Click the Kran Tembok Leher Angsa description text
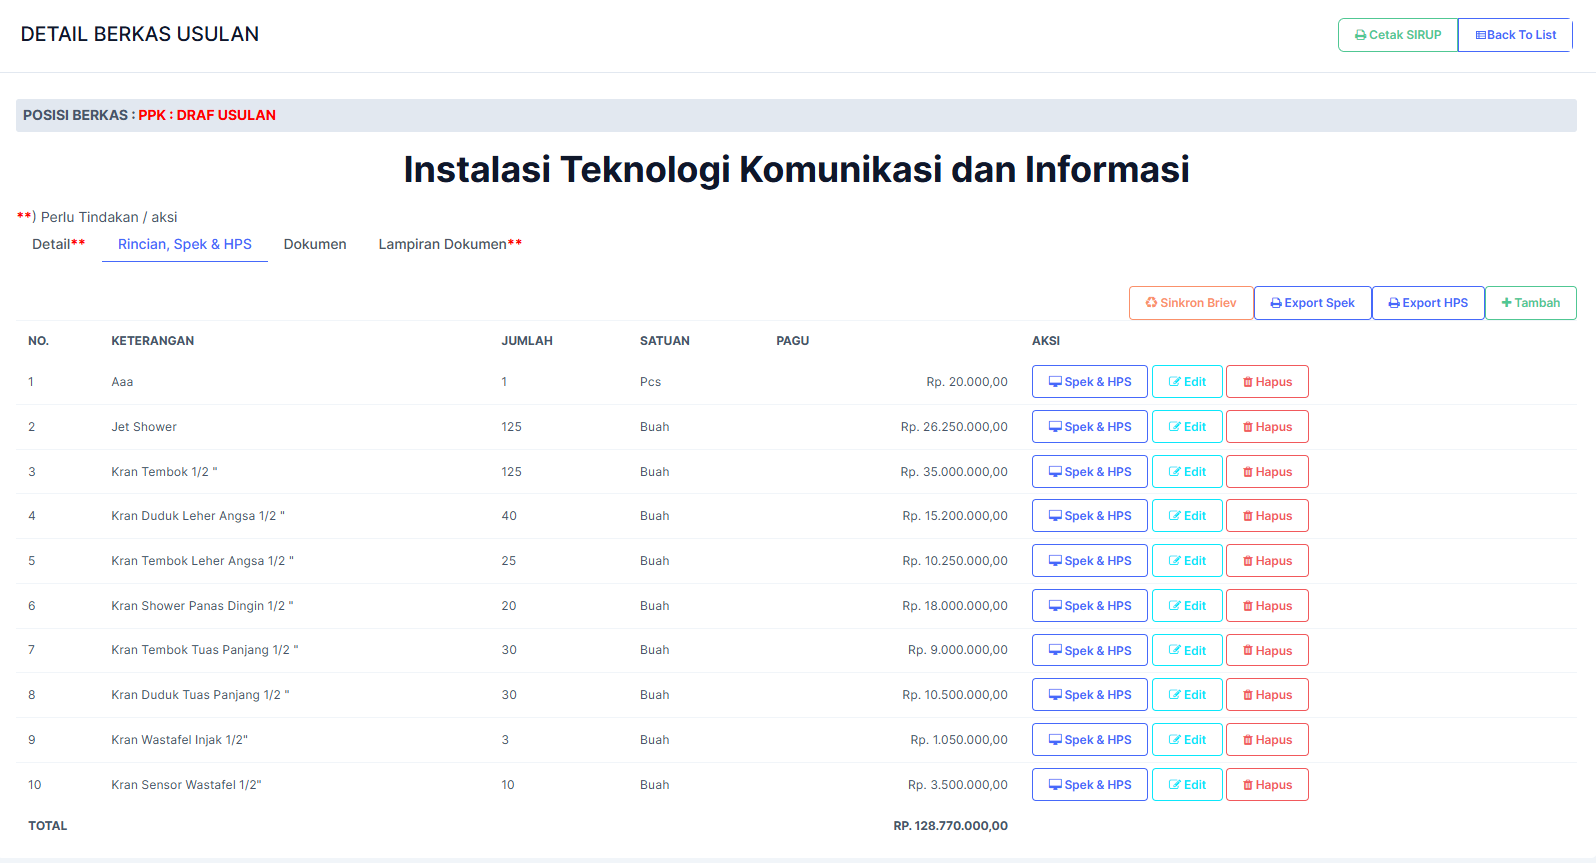 click(x=202, y=561)
